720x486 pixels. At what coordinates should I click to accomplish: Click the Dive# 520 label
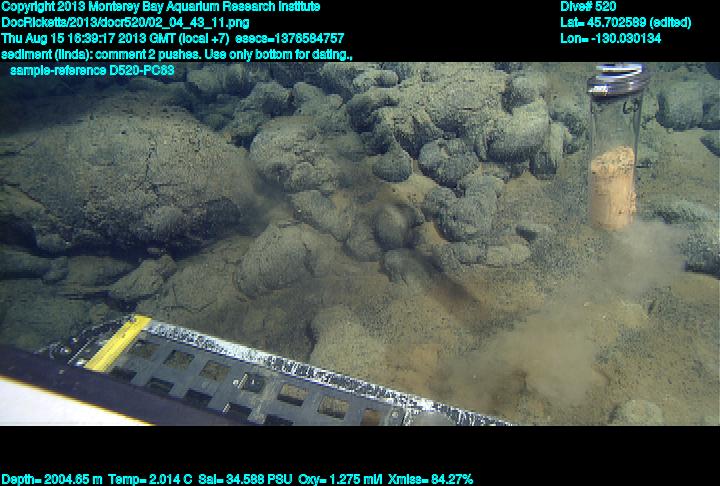tap(588, 7)
